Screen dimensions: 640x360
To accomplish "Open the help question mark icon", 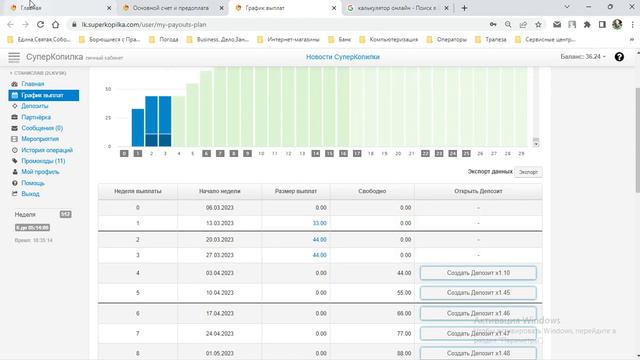I will click(619, 57).
